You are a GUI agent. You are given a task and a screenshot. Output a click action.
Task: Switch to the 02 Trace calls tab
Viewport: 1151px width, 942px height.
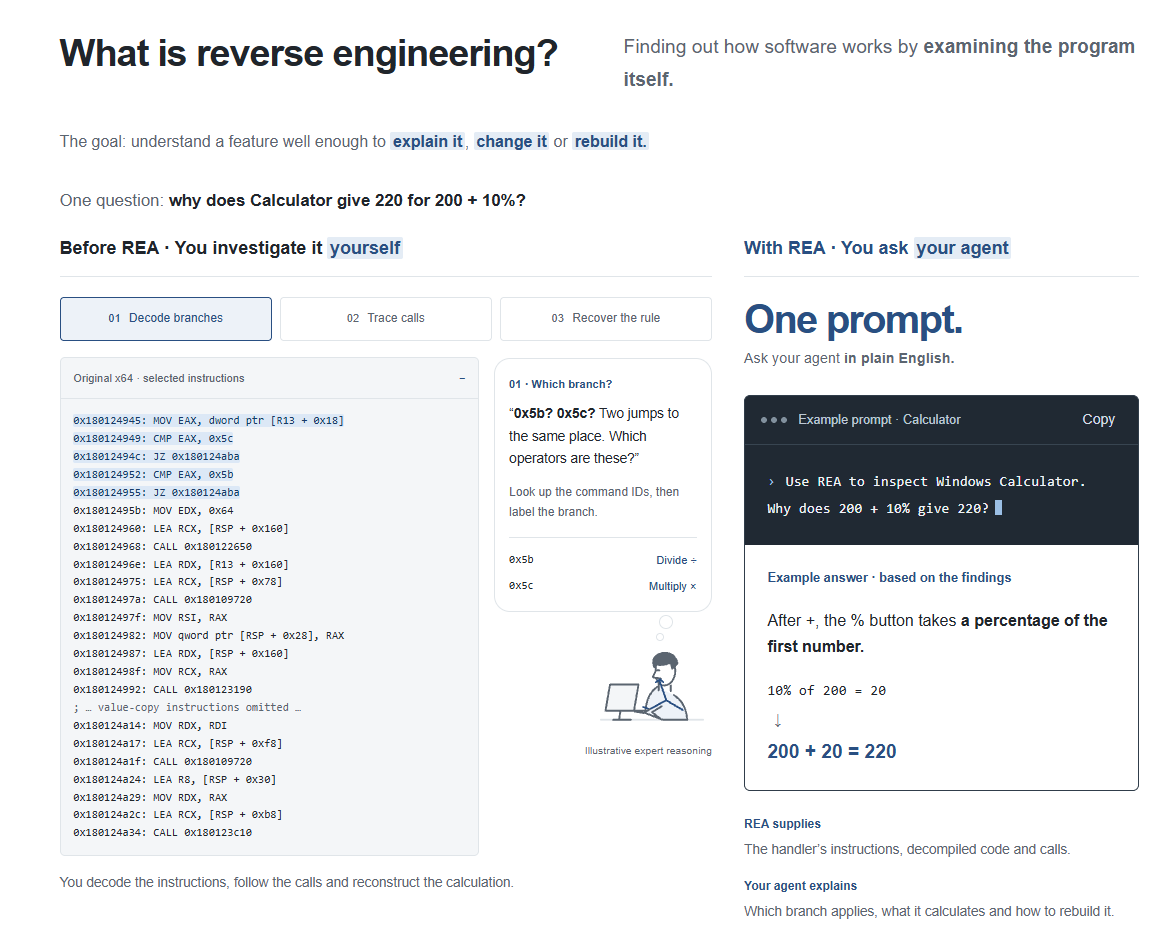pos(385,319)
